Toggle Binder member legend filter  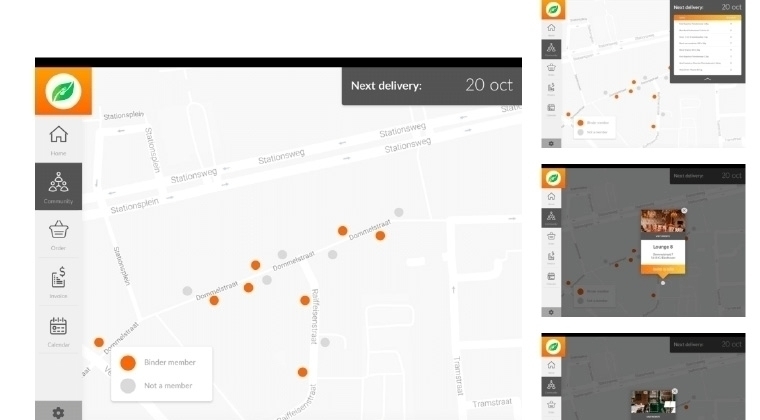(x=129, y=362)
